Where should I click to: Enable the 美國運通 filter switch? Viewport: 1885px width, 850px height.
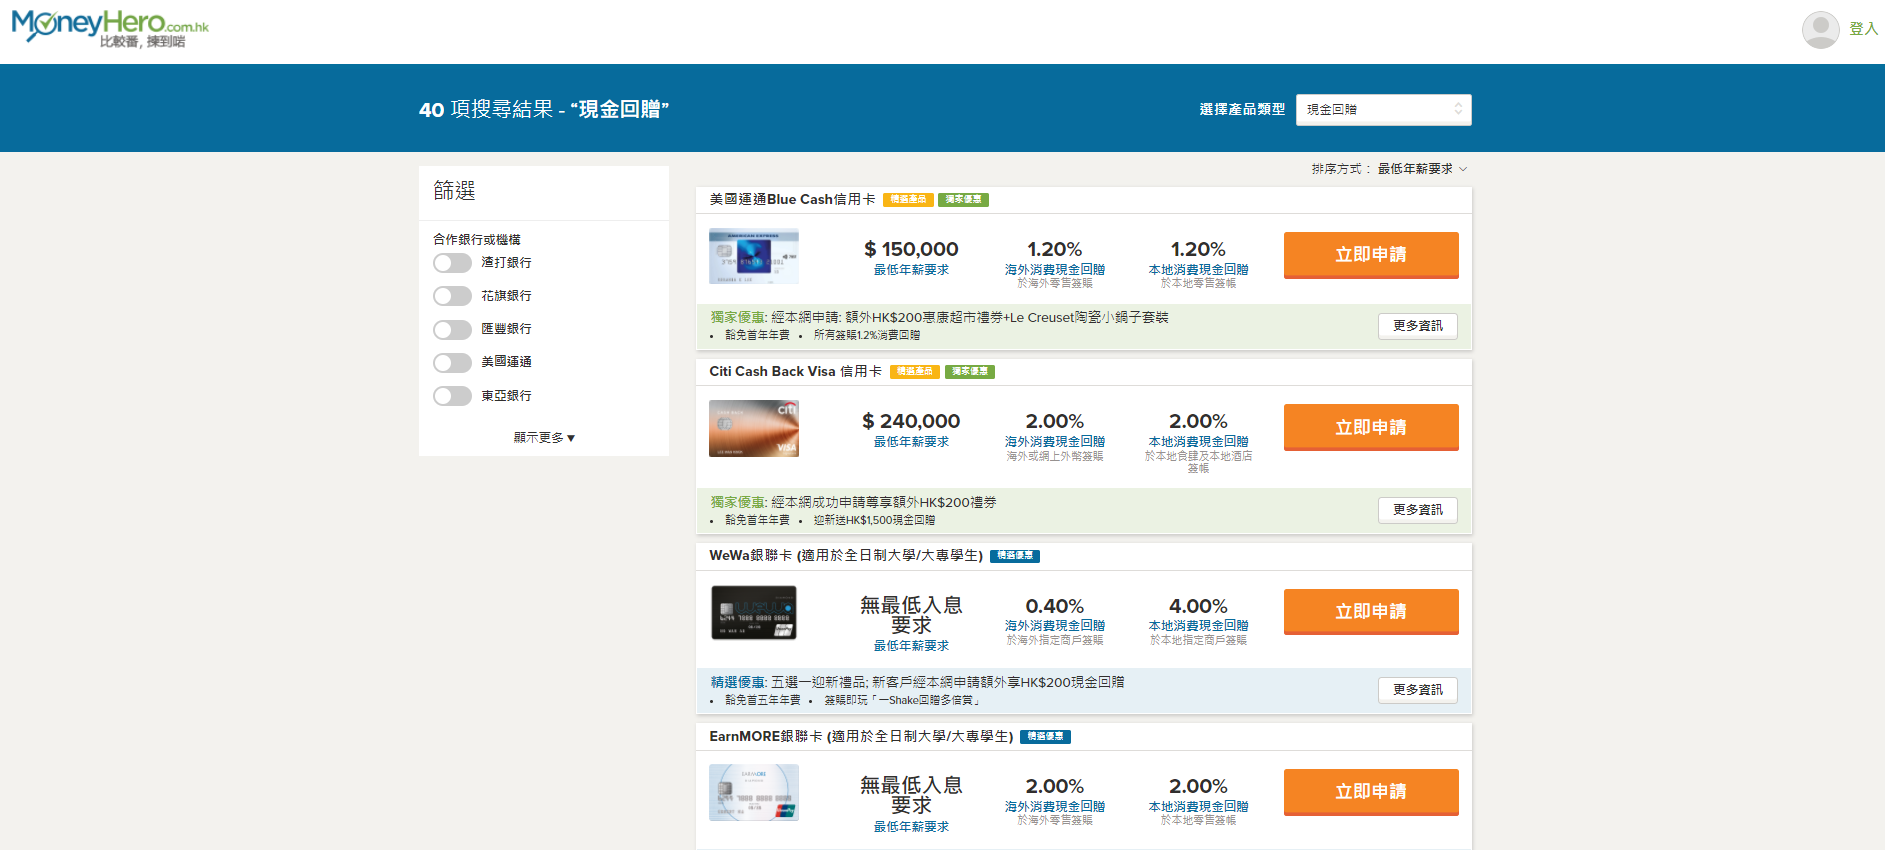click(x=452, y=362)
